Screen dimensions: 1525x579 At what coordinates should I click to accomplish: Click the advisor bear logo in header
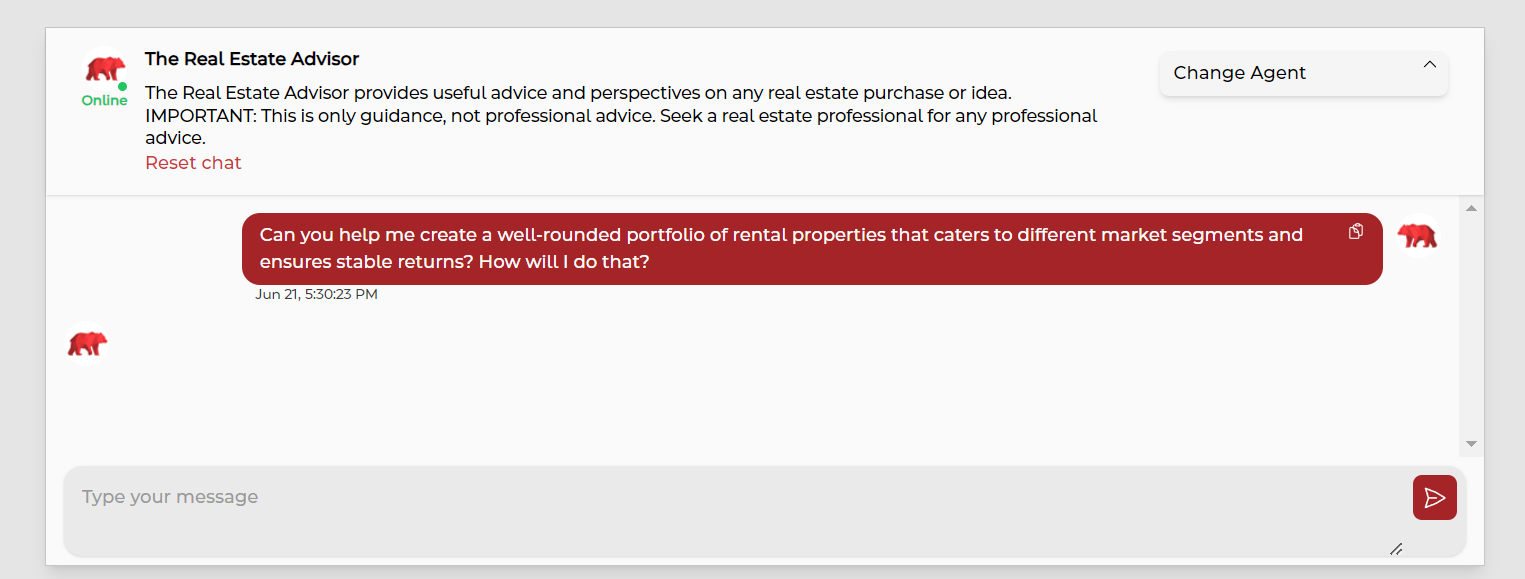(x=105, y=69)
